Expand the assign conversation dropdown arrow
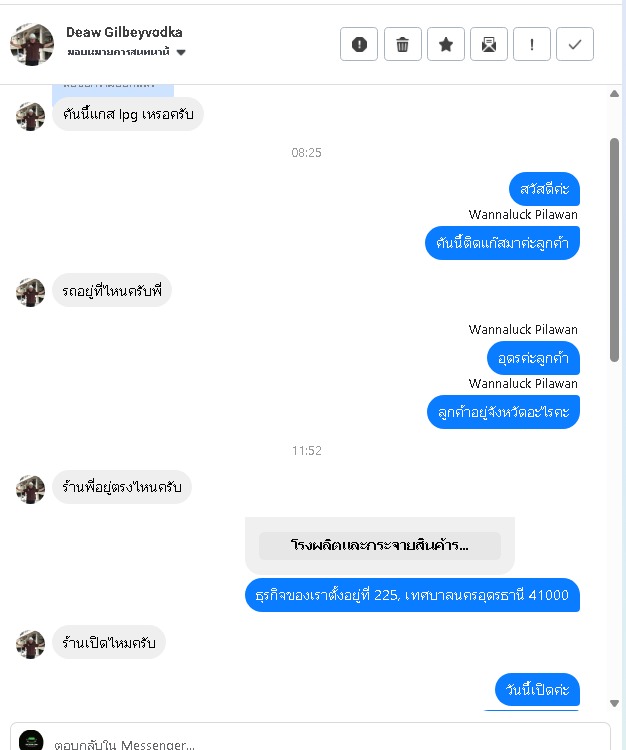This screenshot has width=626, height=750. tap(181, 52)
